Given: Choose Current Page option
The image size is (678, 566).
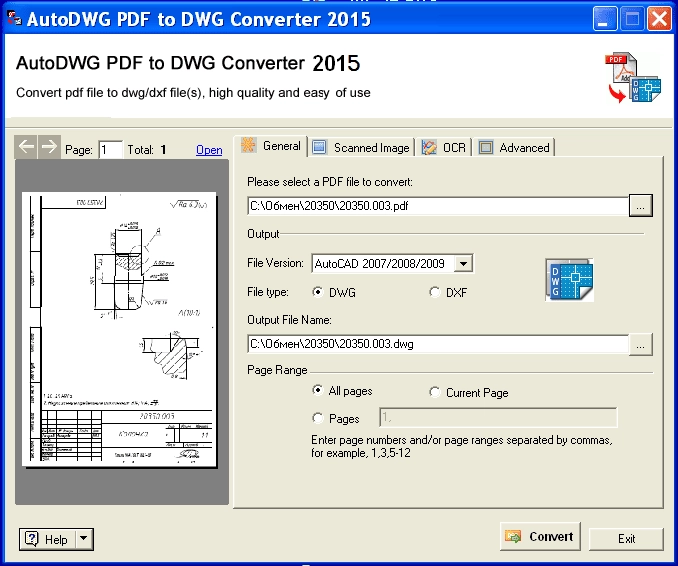Looking at the screenshot, I should coord(435,392).
